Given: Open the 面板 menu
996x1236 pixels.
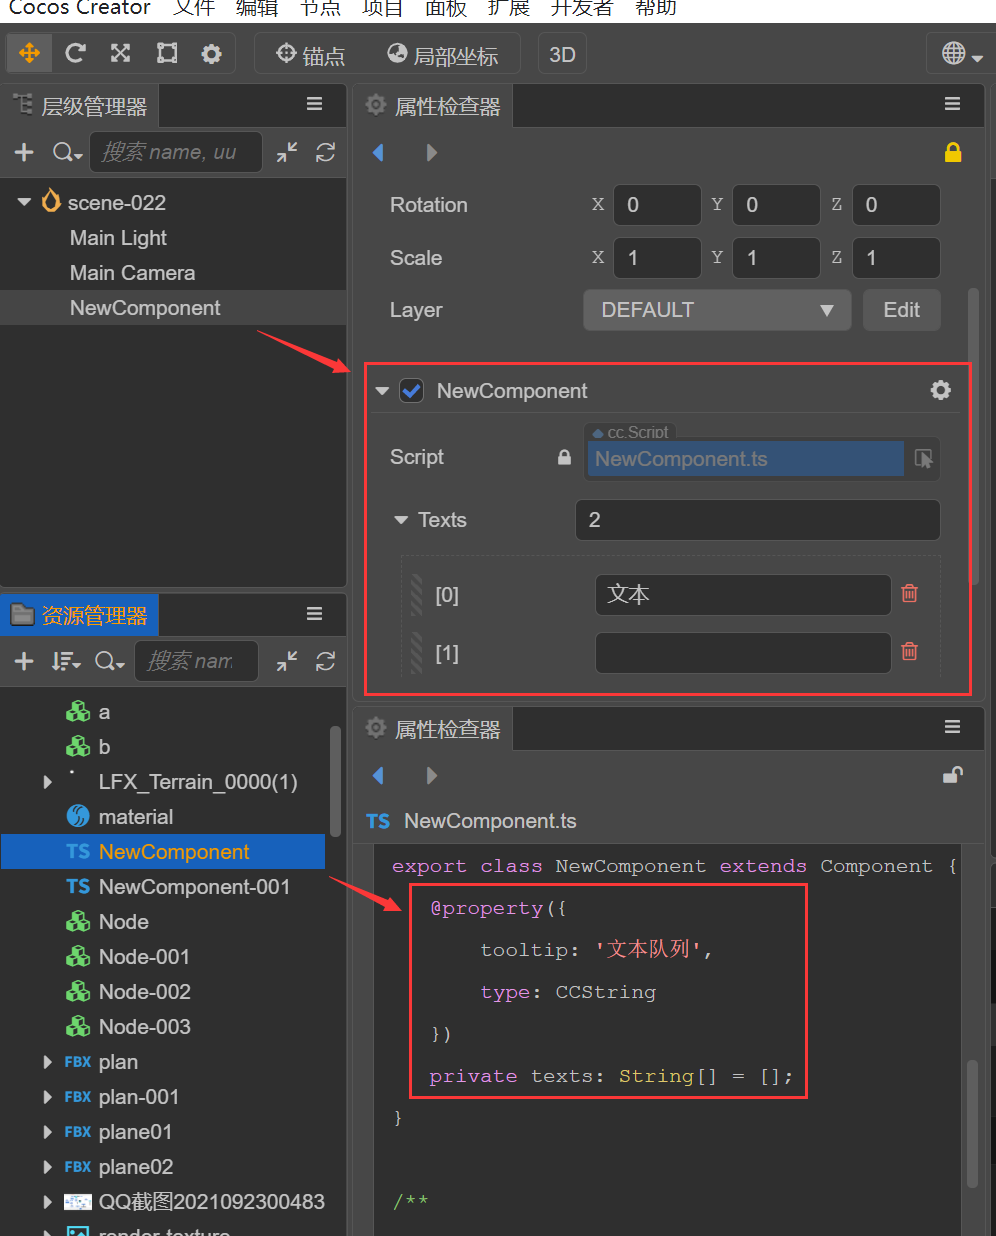Looking at the screenshot, I should tap(446, 8).
